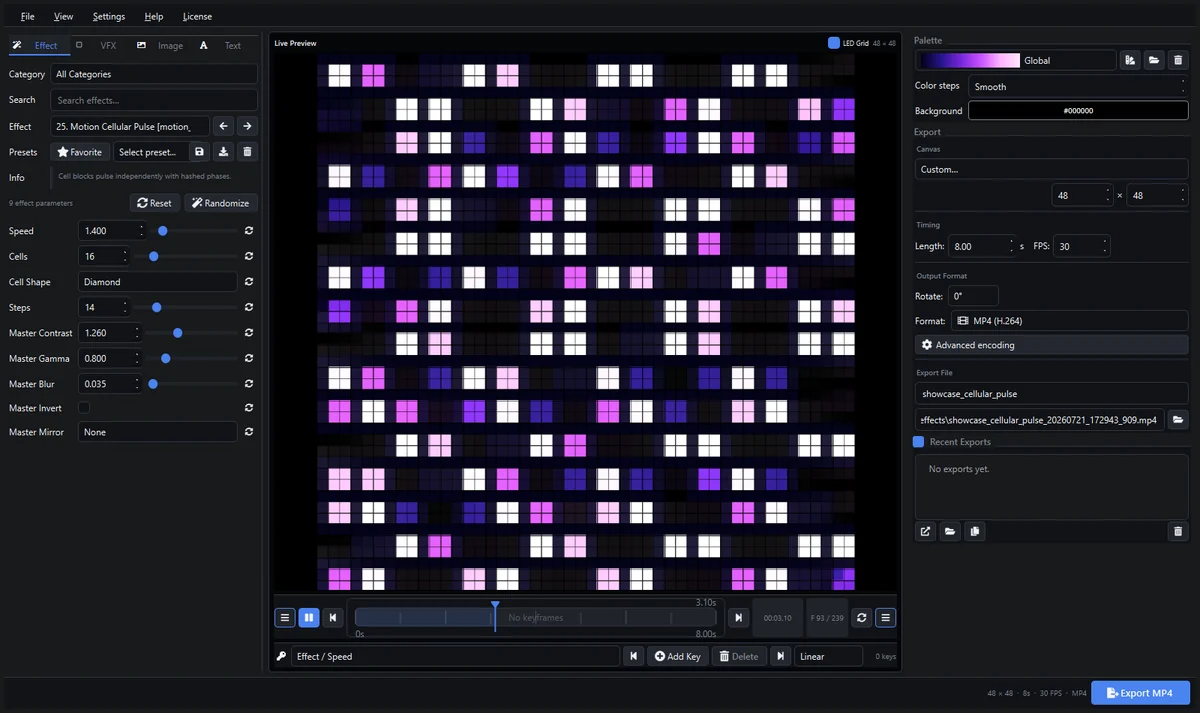Open the exported file externally

tap(926, 532)
